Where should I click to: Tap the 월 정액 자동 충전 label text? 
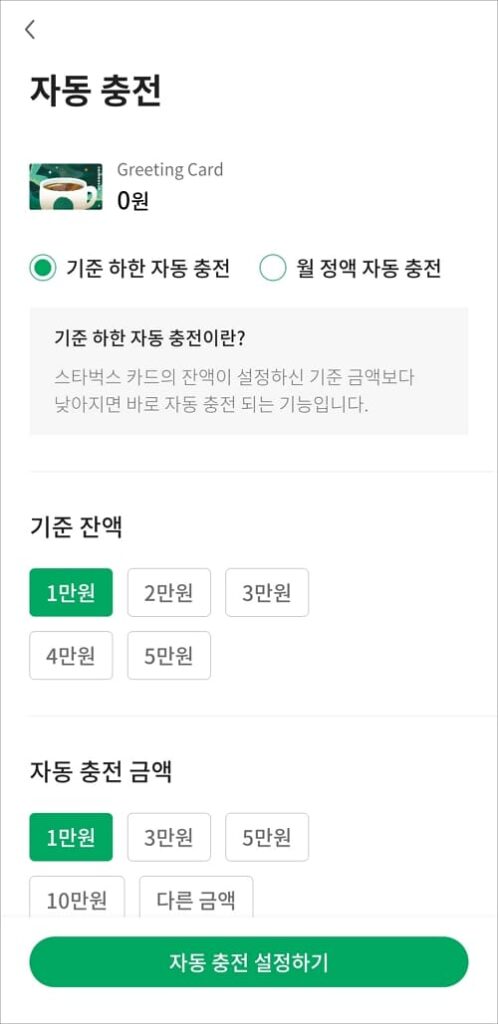tap(369, 269)
